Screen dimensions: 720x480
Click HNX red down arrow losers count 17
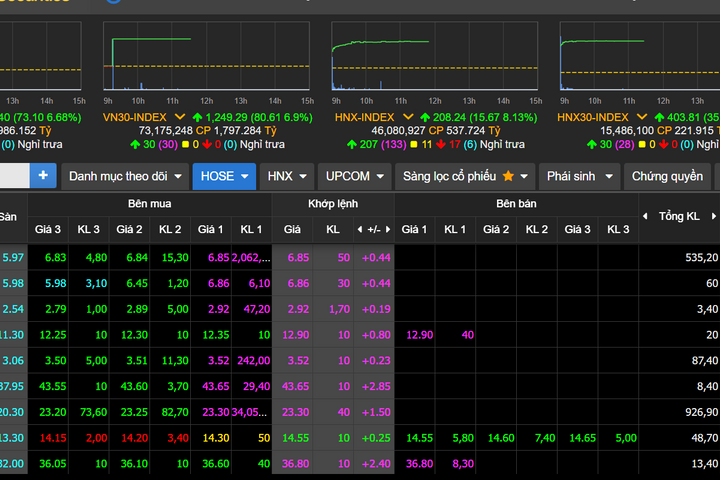(x=448, y=145)
